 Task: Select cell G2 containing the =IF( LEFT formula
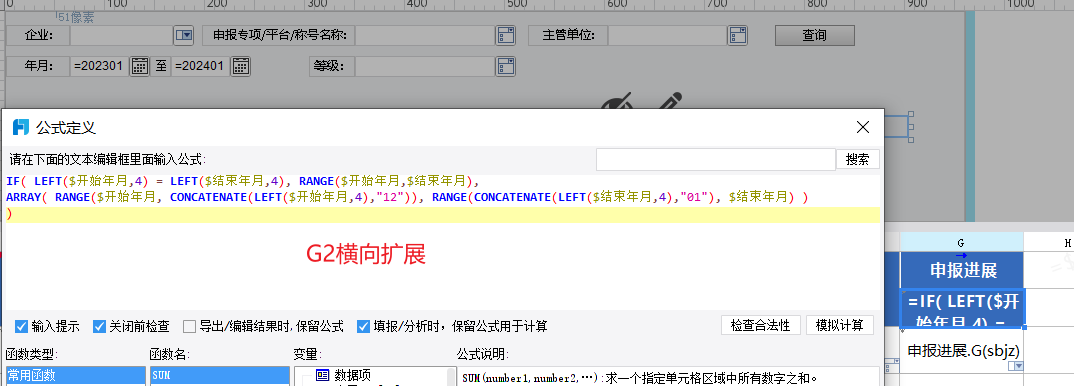pyautogui.click(x=962, y=308)
